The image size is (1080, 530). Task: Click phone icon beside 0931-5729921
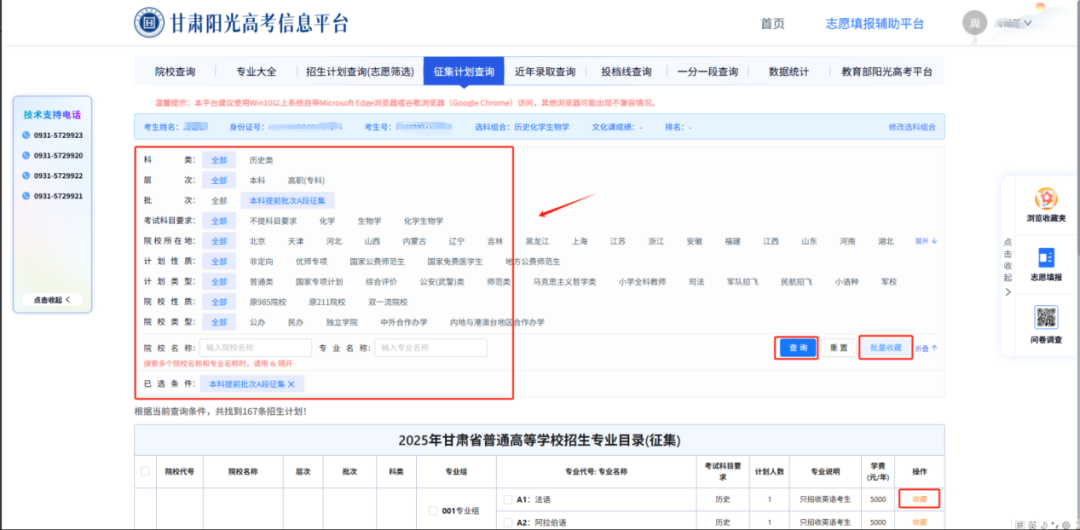[26, 196]
